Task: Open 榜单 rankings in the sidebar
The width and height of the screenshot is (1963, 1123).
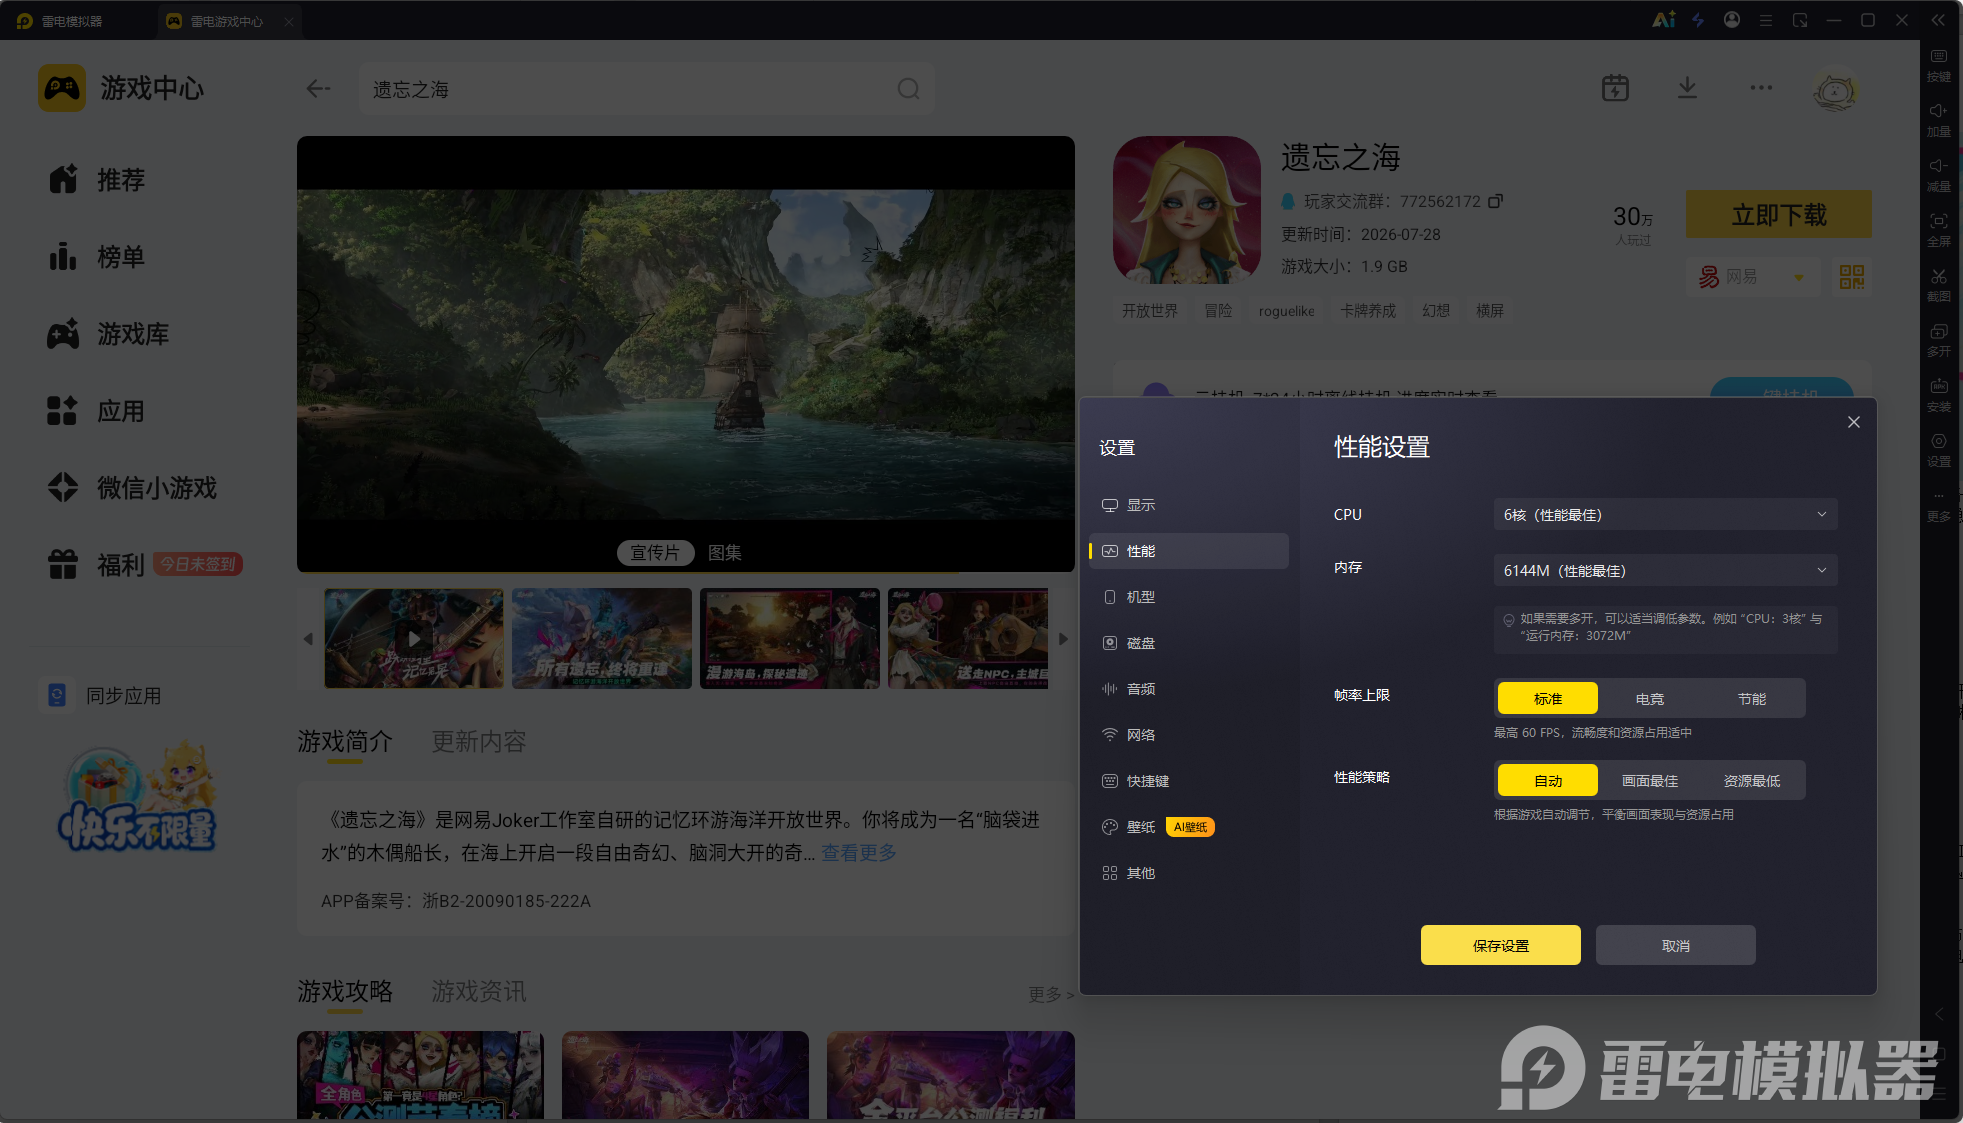Action: (x=97, y=257)
